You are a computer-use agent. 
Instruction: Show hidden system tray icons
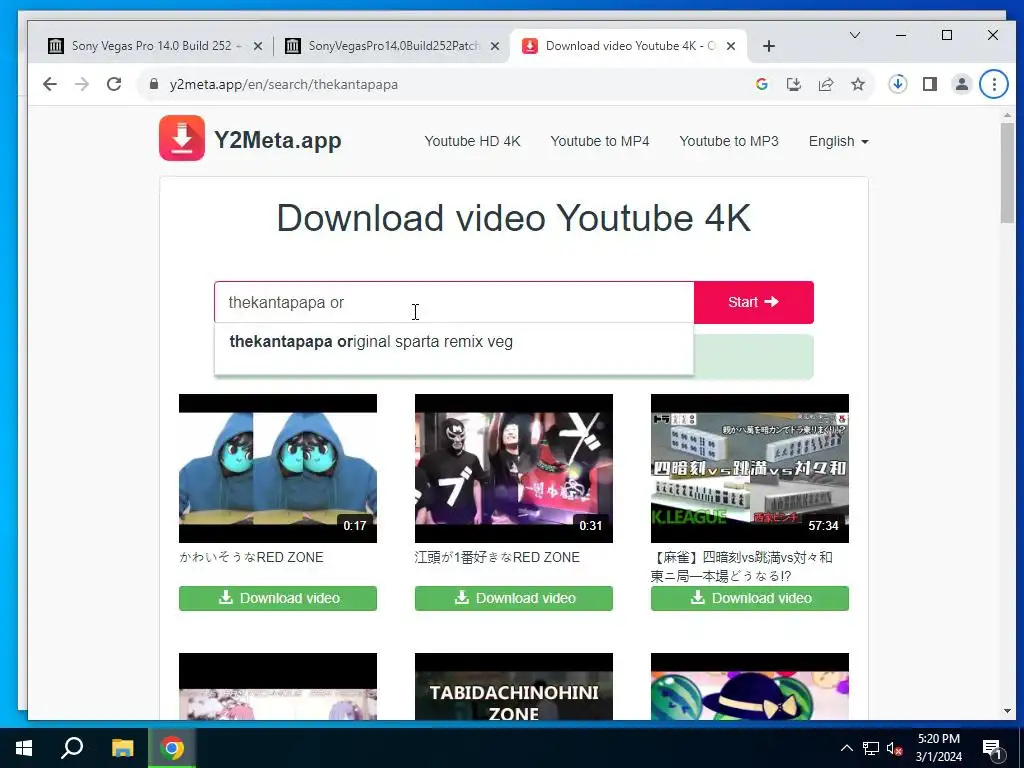846,748
